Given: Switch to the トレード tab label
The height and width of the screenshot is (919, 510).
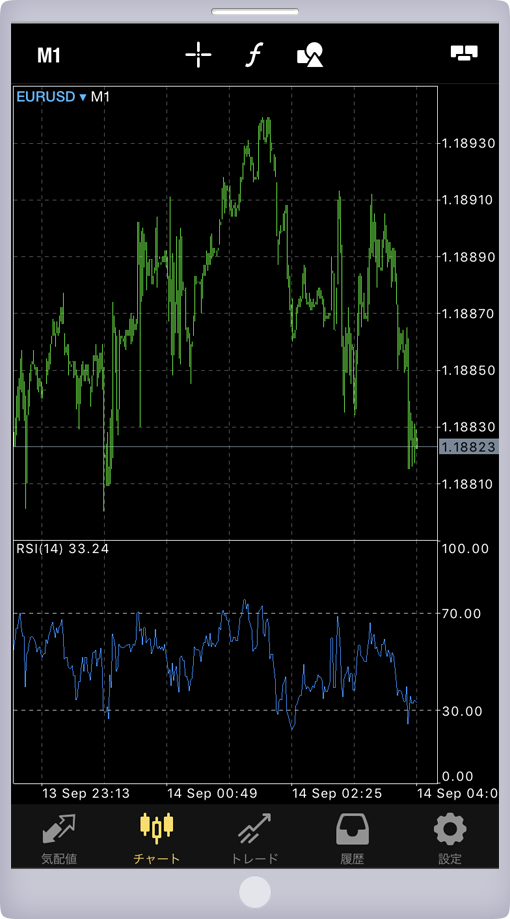Looking at the screenshot, I should [254, 859].
